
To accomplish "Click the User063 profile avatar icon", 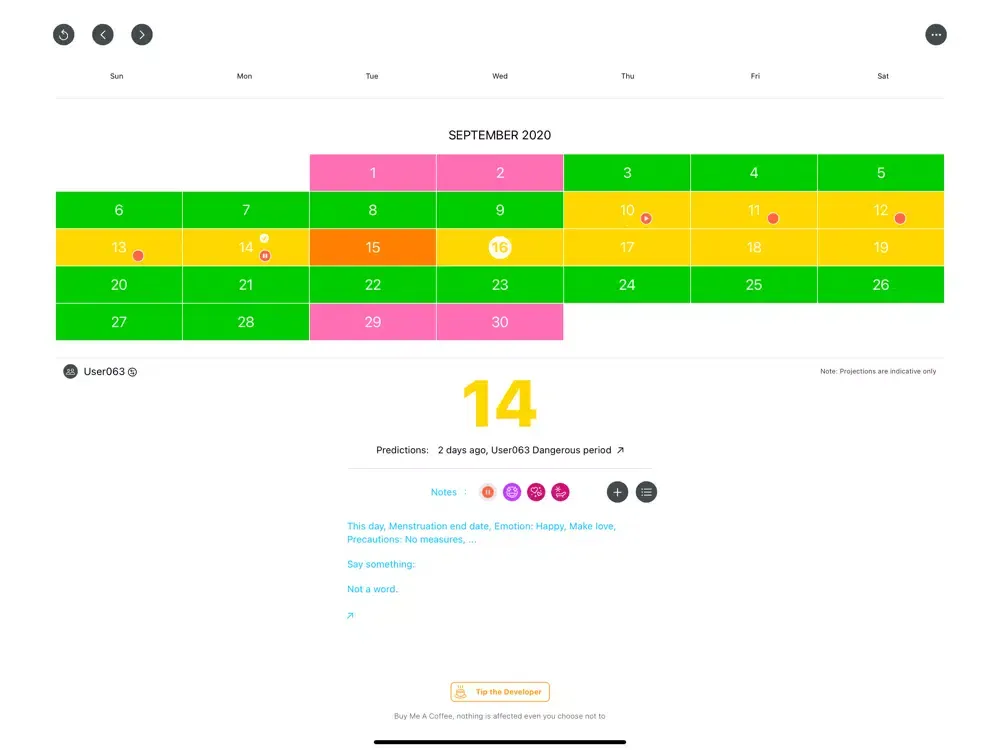I will point(70,371).
